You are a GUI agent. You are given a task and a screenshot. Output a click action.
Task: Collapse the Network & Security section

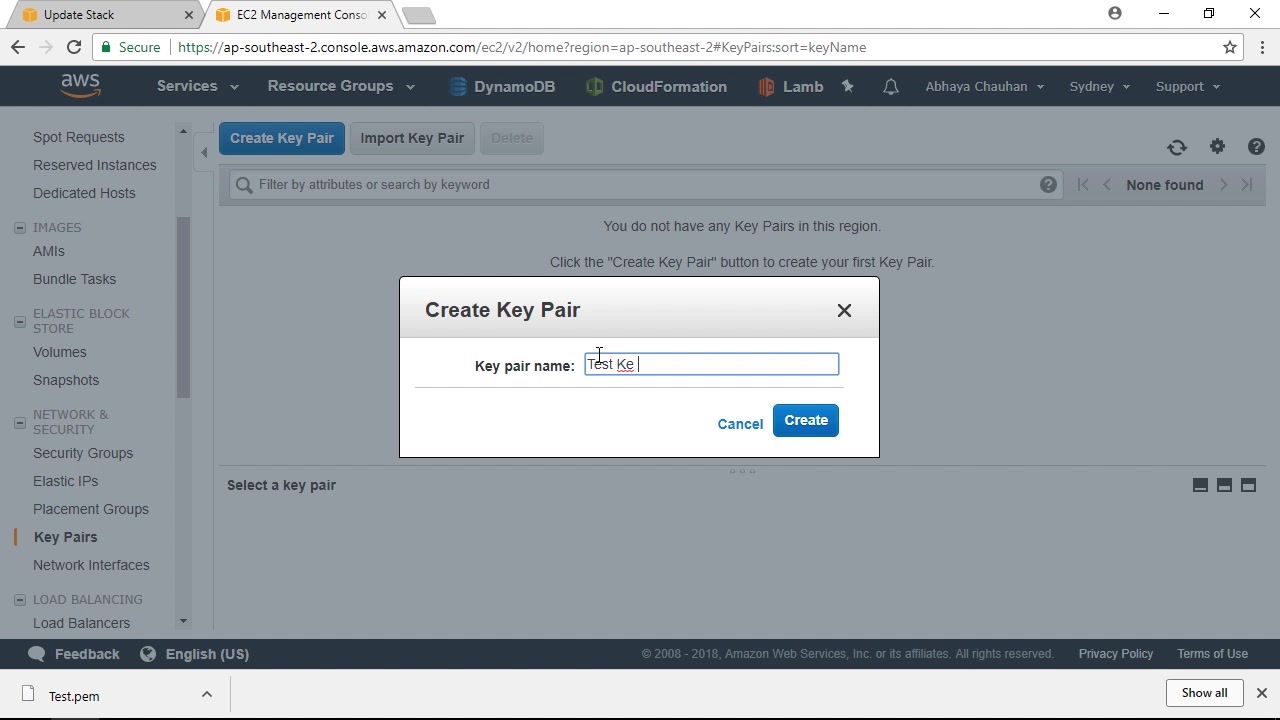(20, 422)
